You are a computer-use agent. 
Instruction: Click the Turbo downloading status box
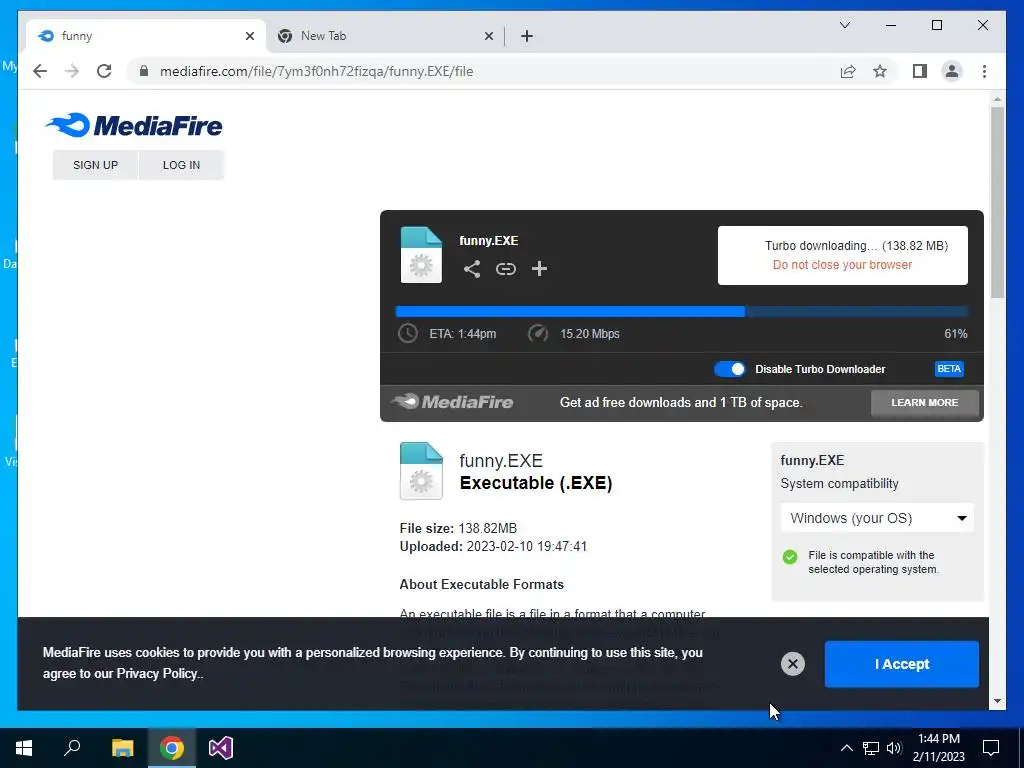tap(842, 255)
